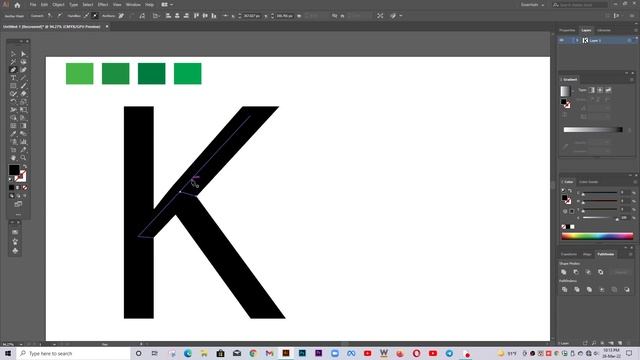The height and width of the screenshot is (360, 640).
Task: Switch to the Color Guide tab
Action: 588,182
